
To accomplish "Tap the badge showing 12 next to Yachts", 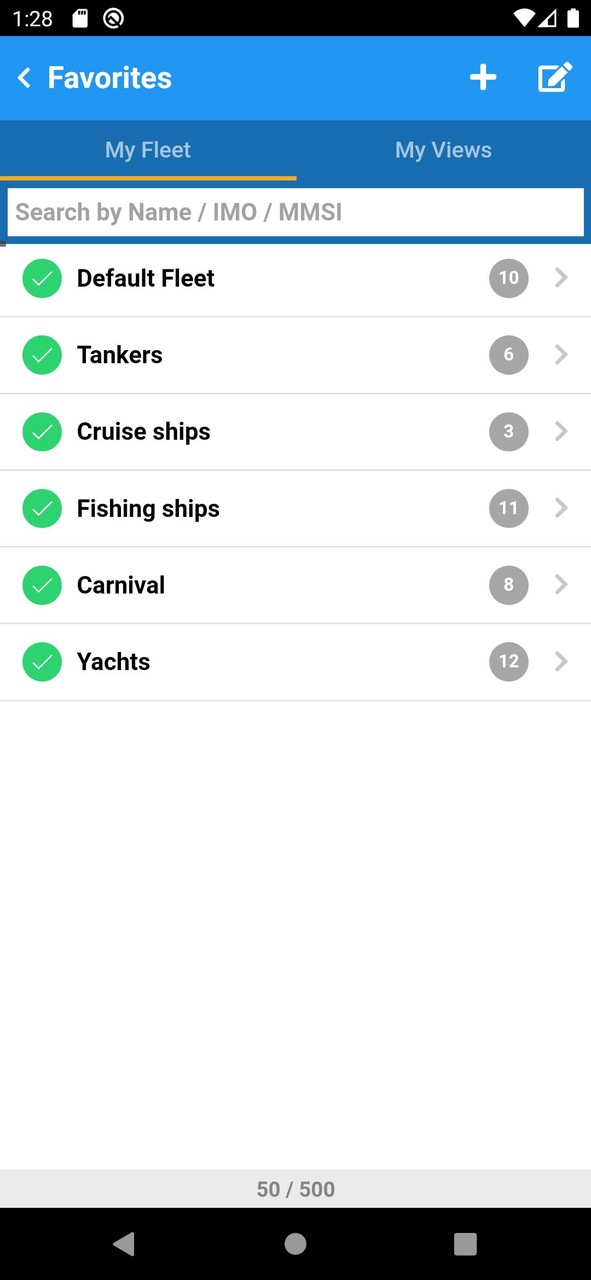I will pyautogui.click(x=508, y=661).
